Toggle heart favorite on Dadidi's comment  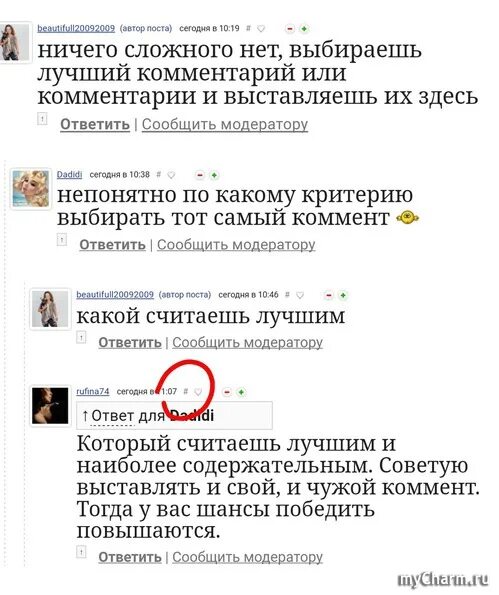point(171,175)
